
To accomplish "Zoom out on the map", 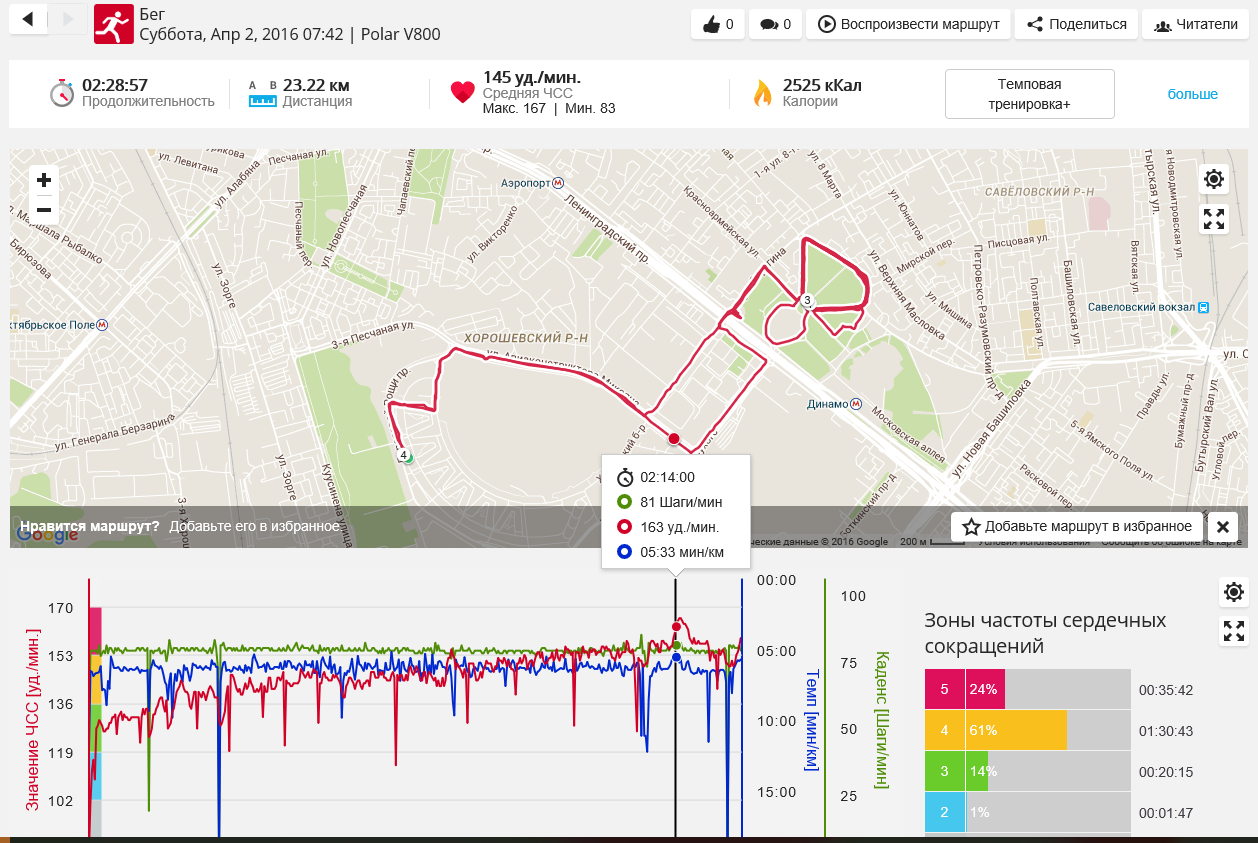I will (x=44, y=209).
